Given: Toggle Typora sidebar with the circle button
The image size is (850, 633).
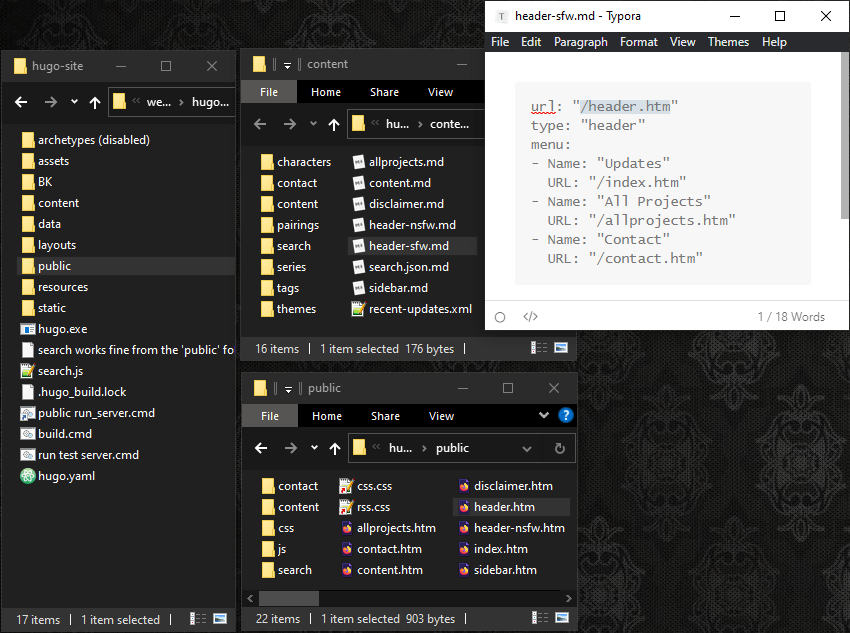Looking at the screenshot, I should tap(500, 317).
